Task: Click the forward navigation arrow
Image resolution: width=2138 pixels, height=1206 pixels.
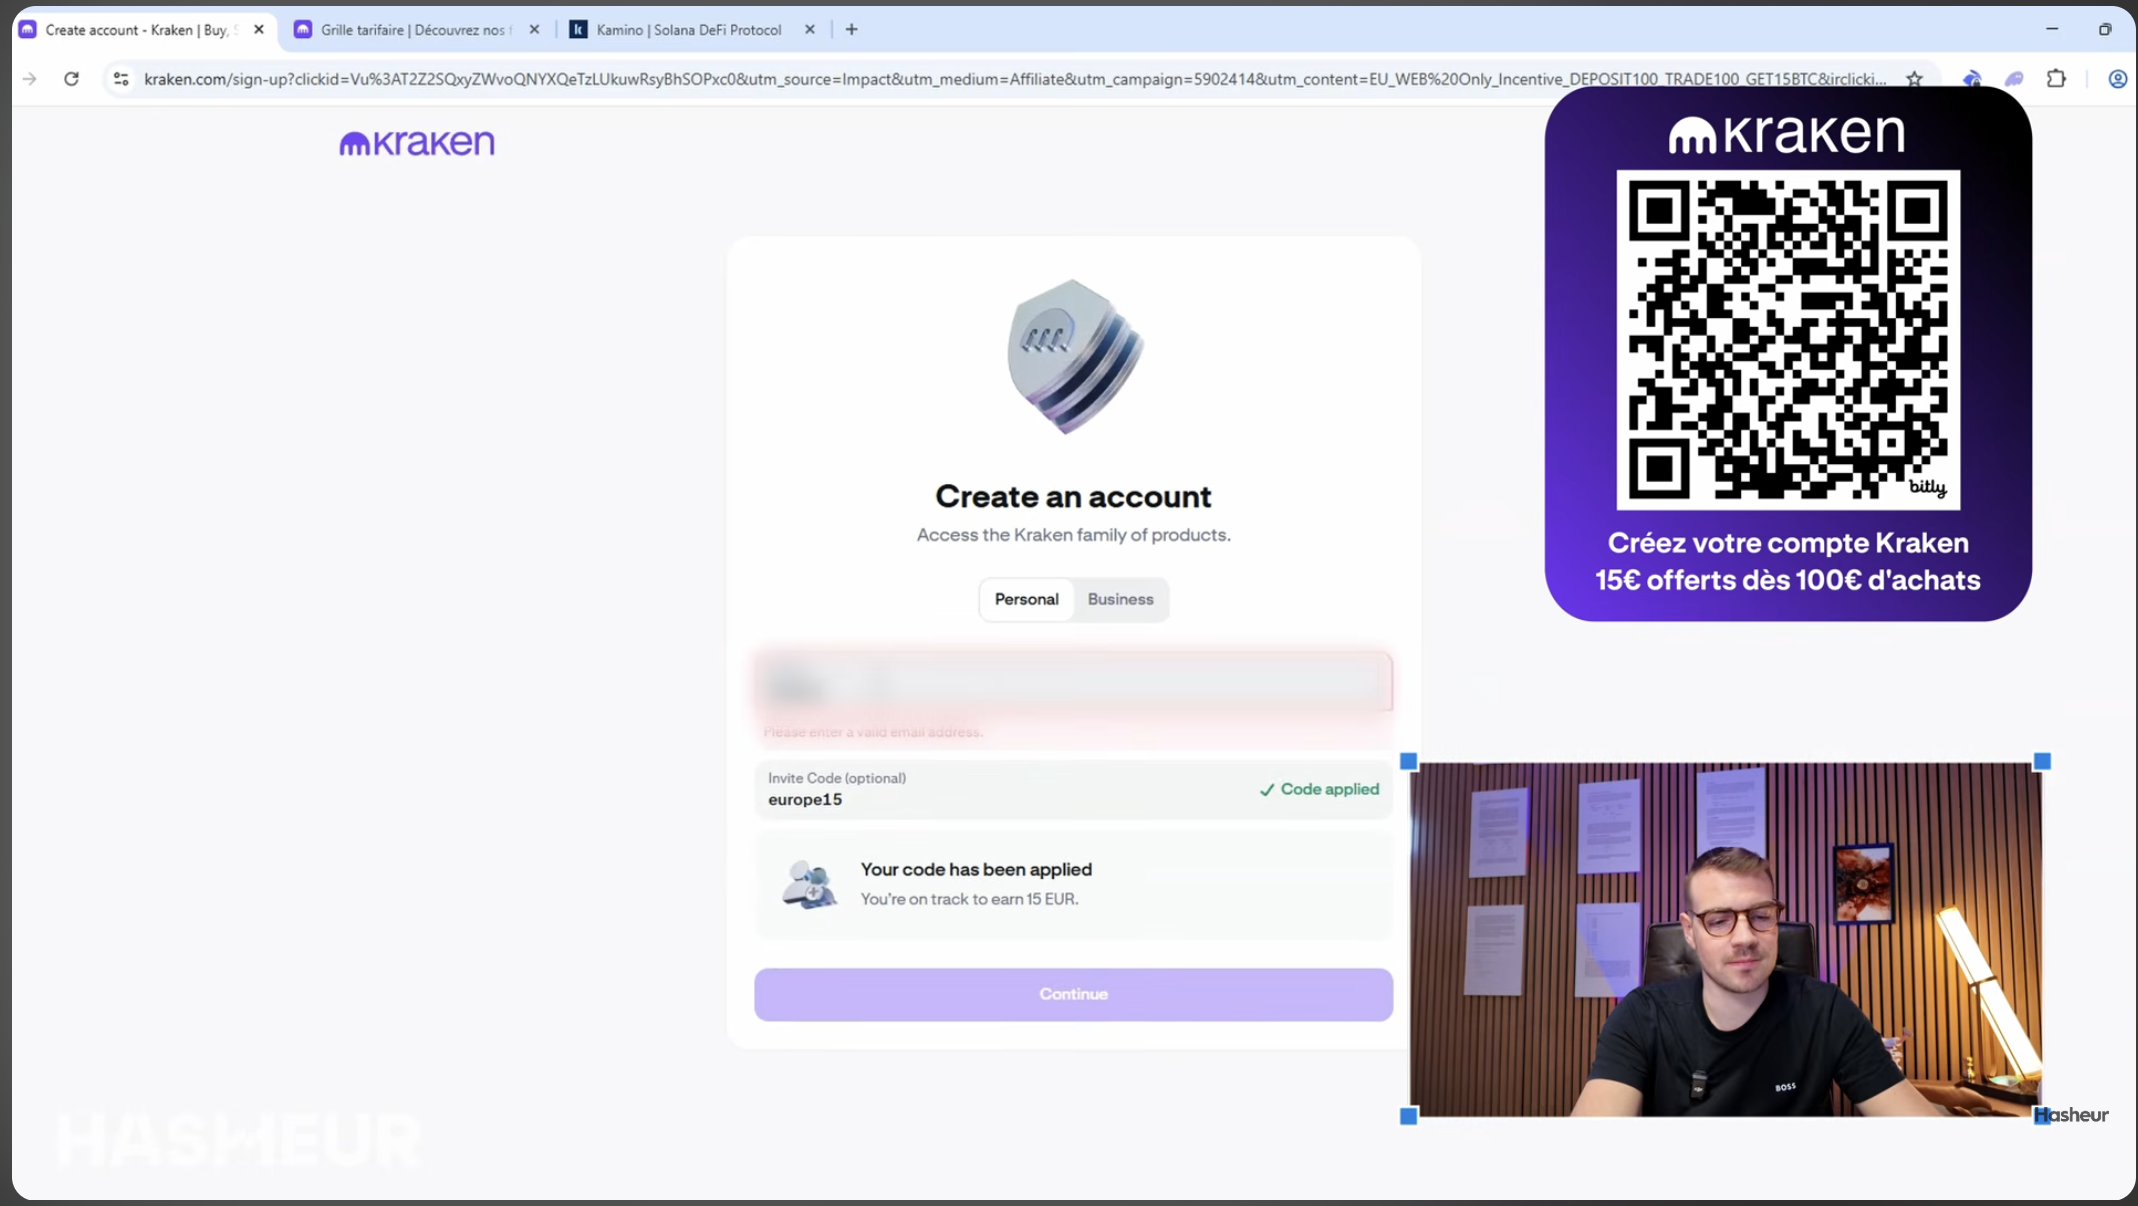Action: (30, 79)
